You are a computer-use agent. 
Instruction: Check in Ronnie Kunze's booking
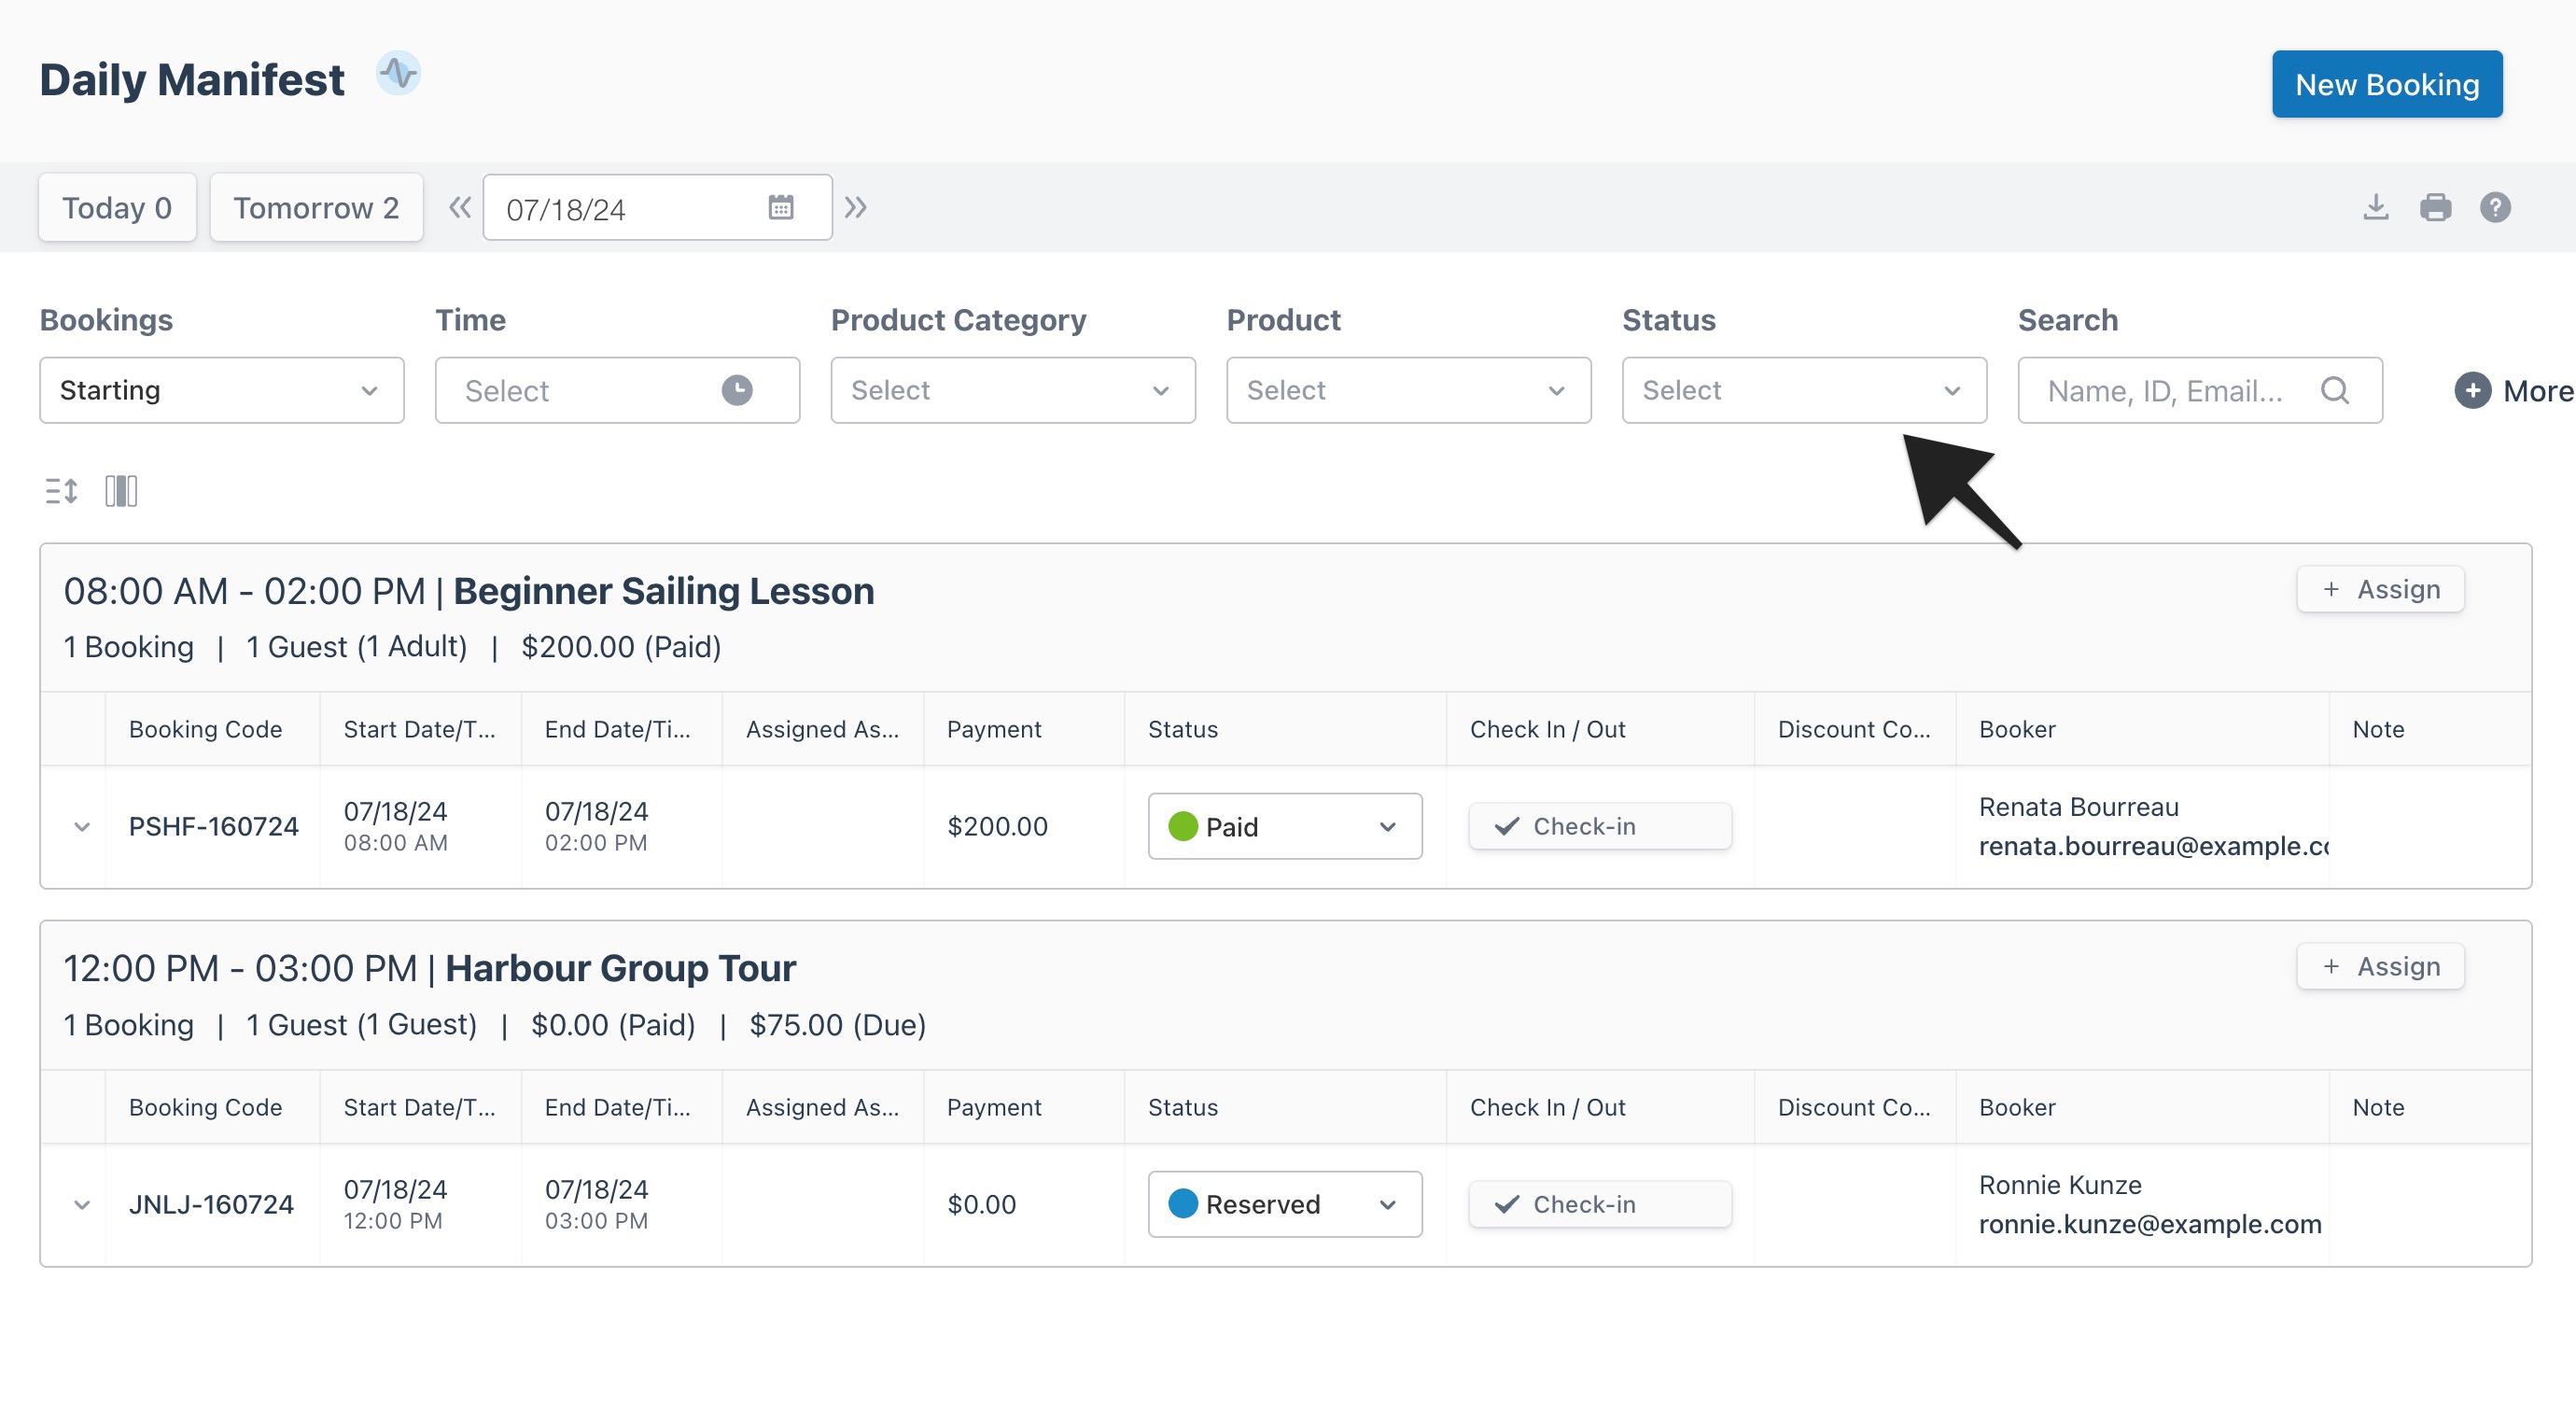pos(1600,1204)
